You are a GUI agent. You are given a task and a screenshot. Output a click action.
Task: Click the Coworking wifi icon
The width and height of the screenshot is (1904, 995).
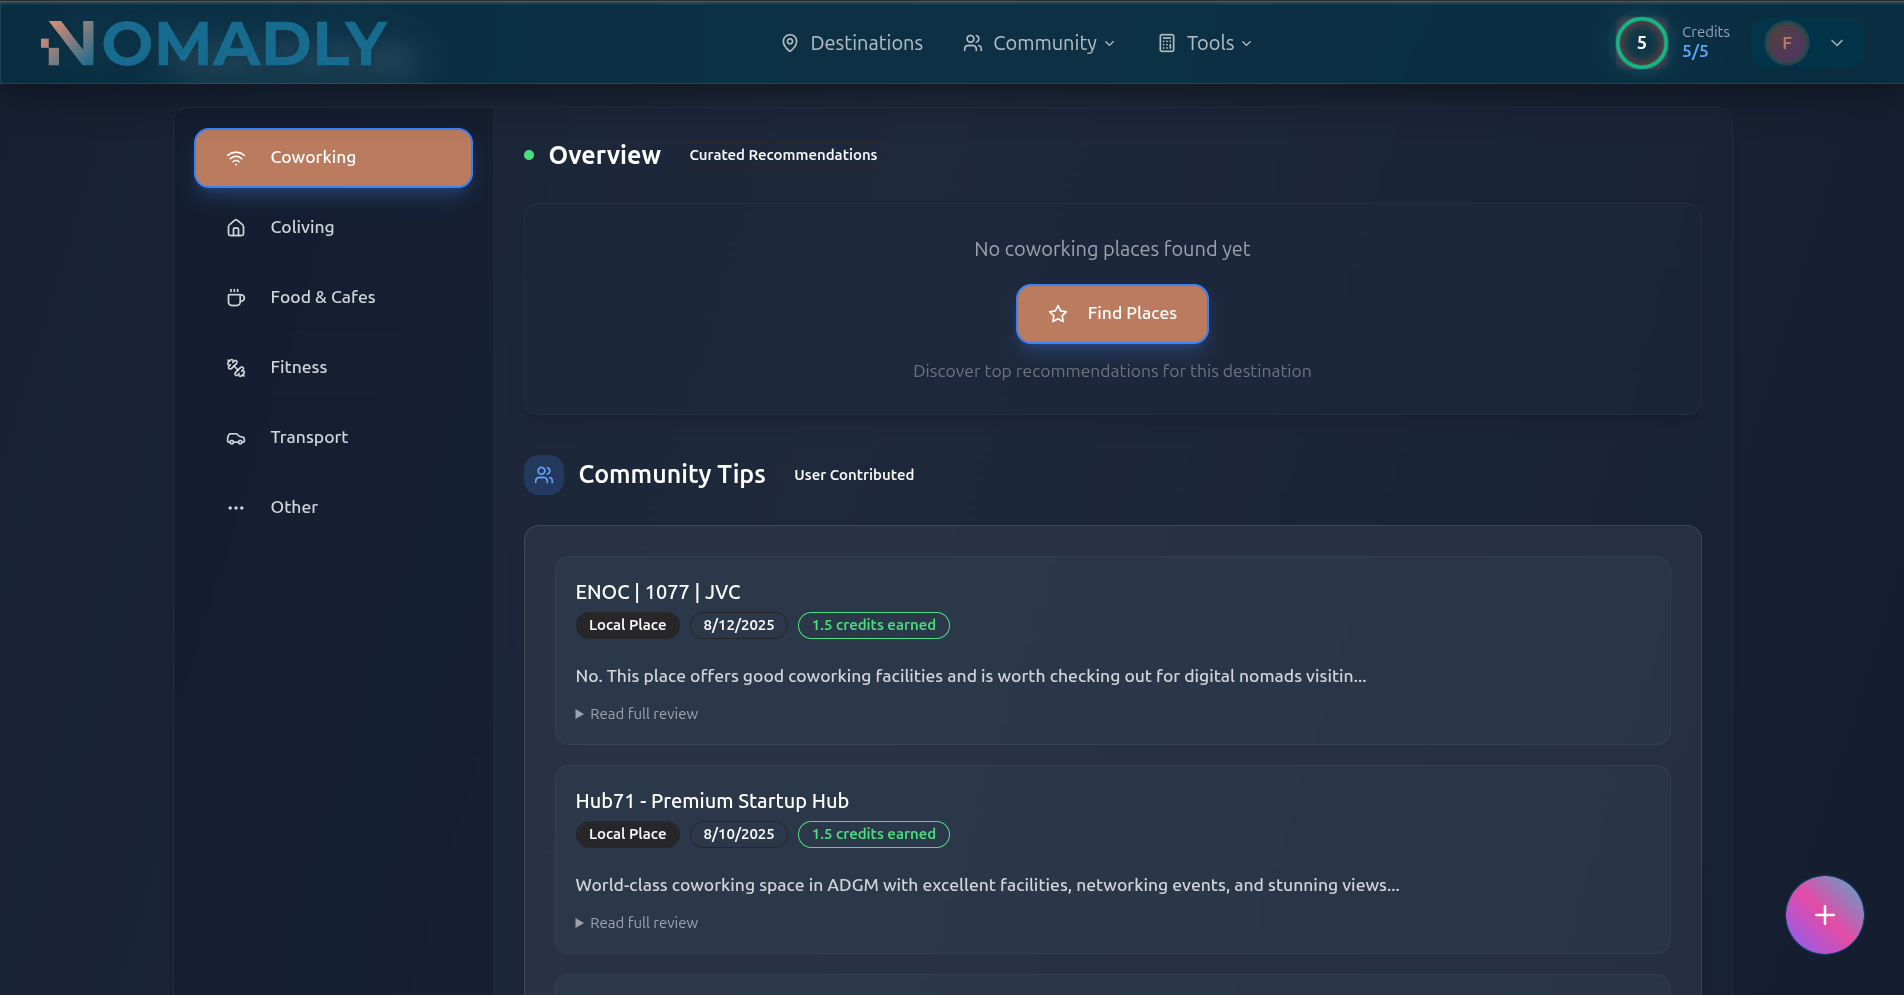point(236,158)
